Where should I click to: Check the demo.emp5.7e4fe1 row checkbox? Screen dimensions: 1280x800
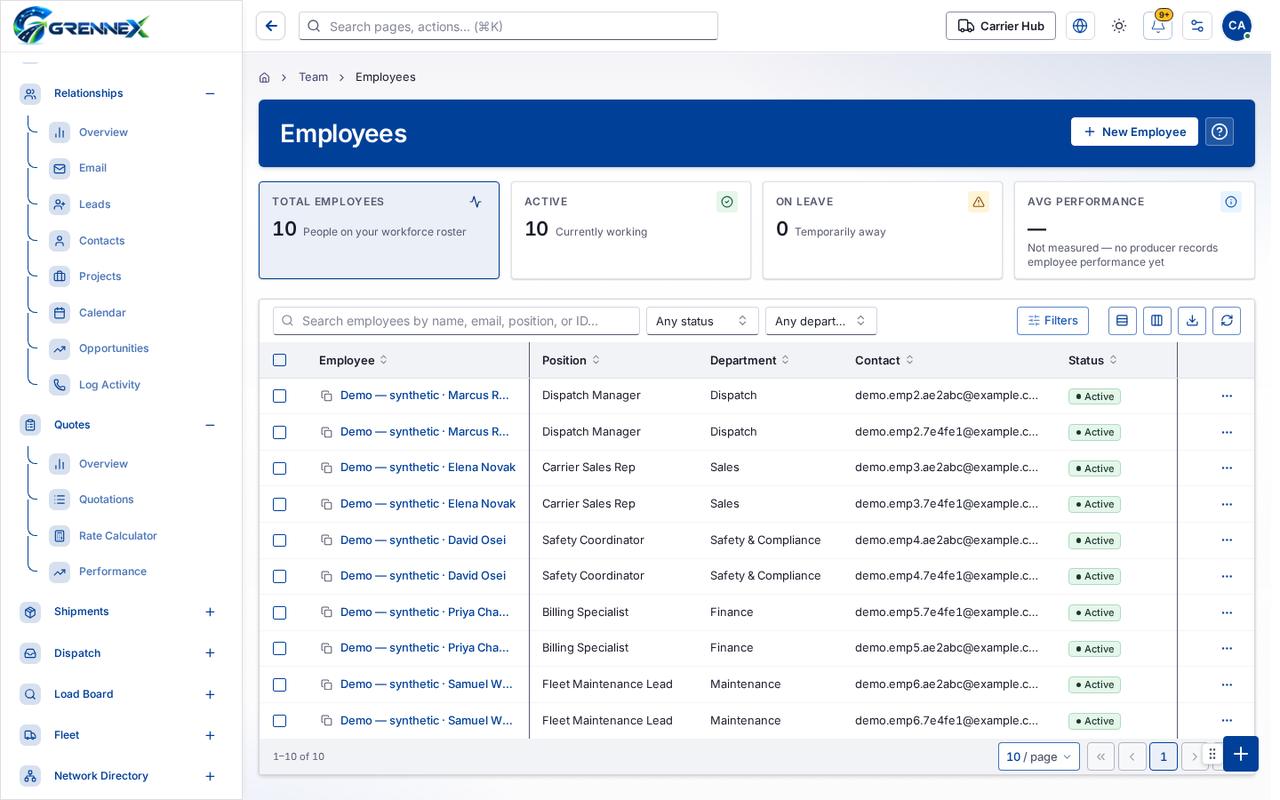[x=280, y=612]
